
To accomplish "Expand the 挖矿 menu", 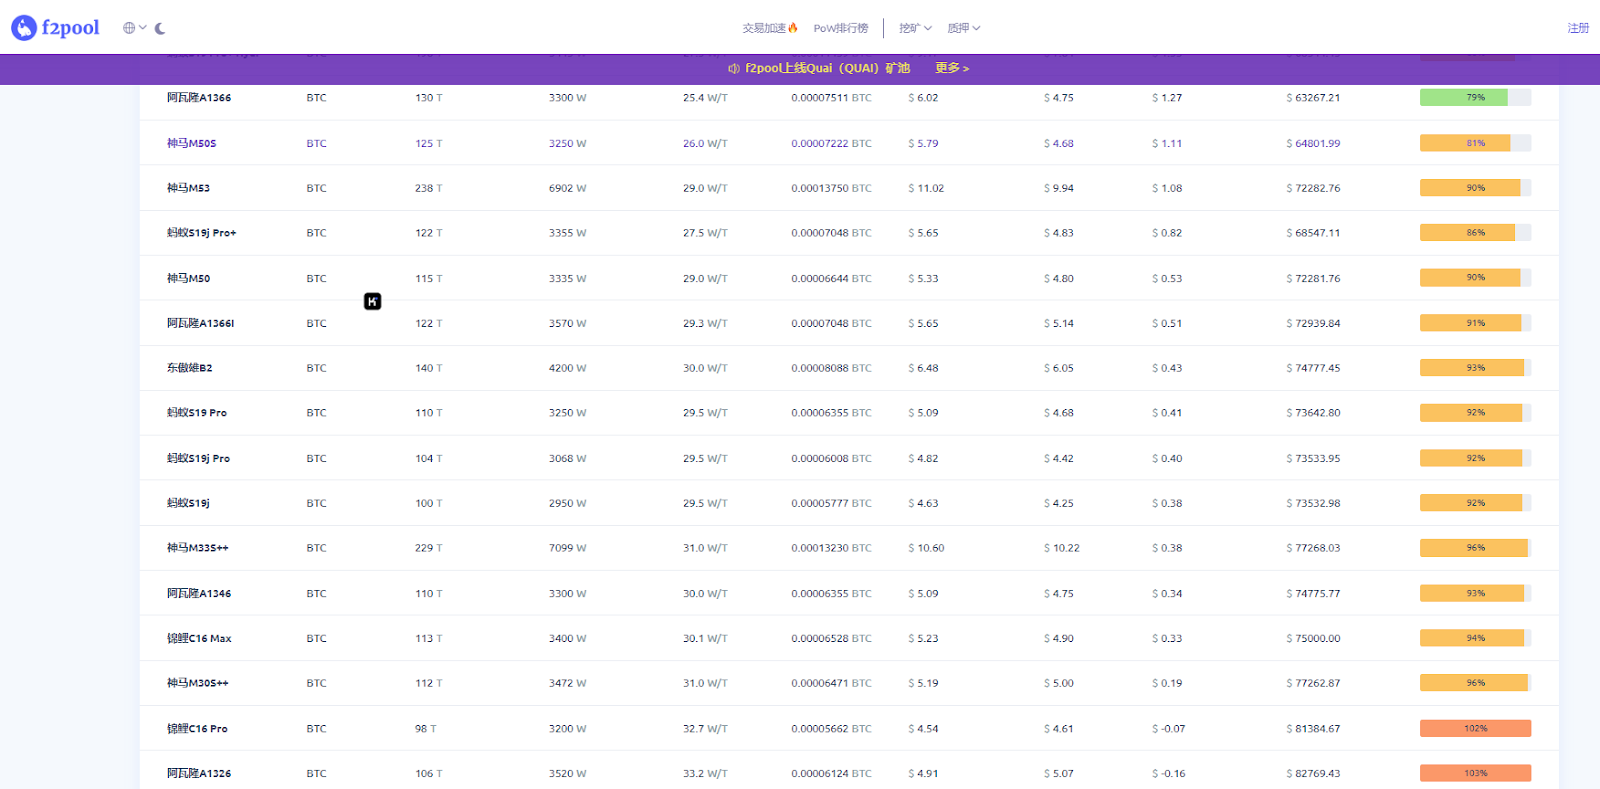I will click(x=915, y=28).
